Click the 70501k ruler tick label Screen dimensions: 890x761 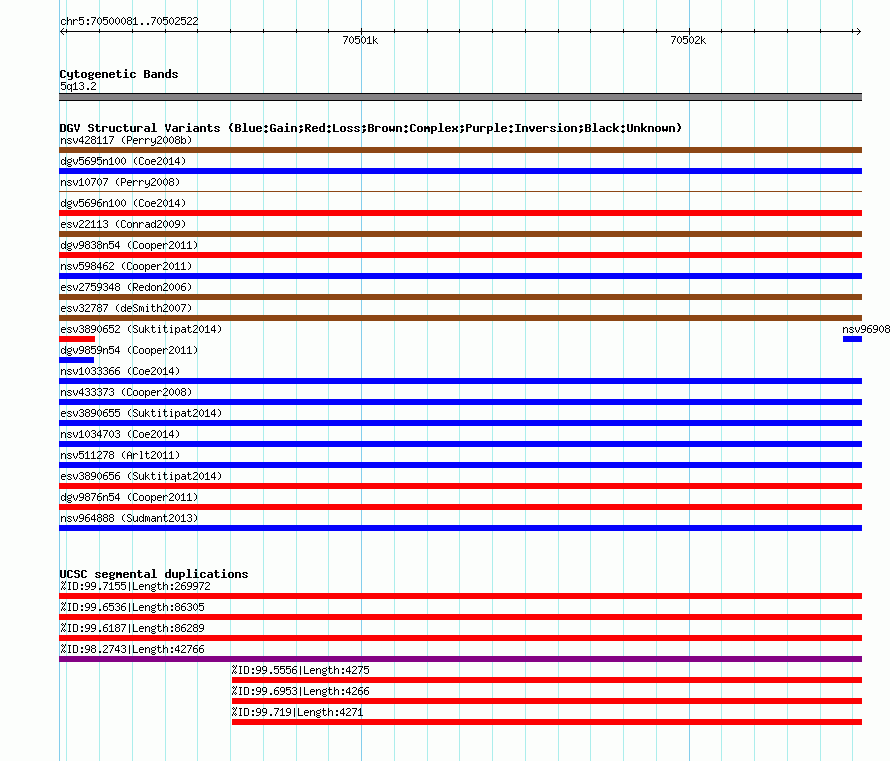(x=360, y=40)
